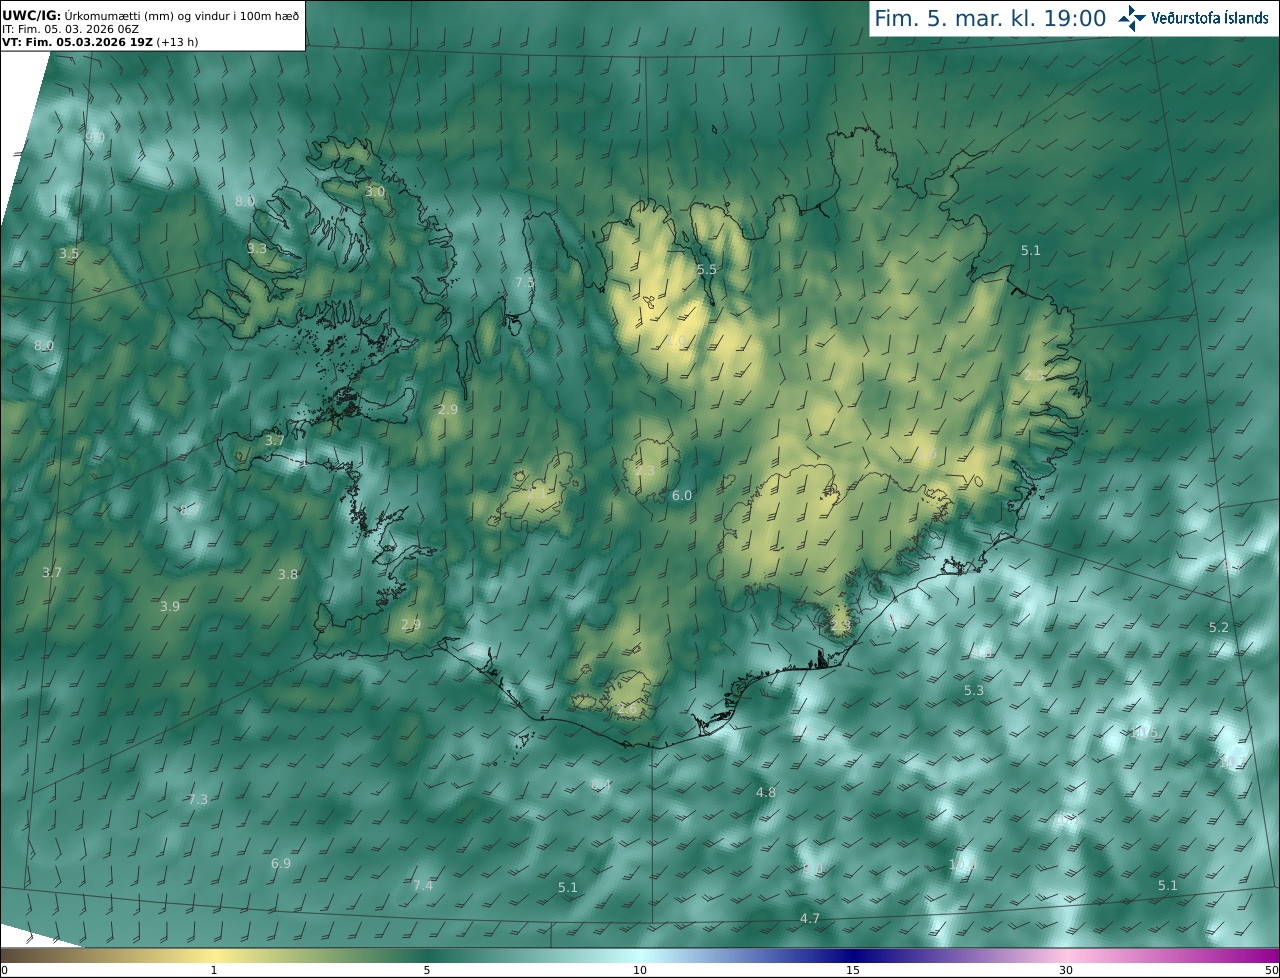Click the 7.5 value label
This screenshot has width=1280, height=978.
click(524, 283)
